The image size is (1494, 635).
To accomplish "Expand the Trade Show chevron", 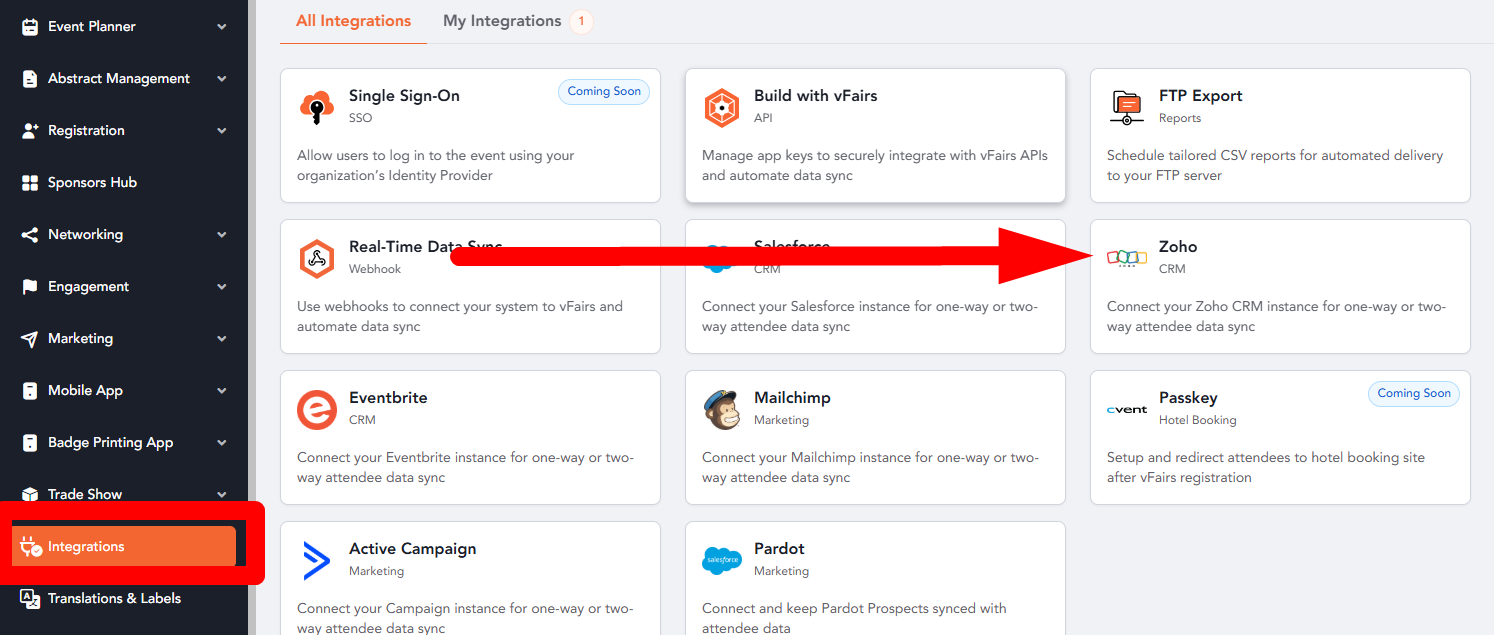I will point(221,495).
